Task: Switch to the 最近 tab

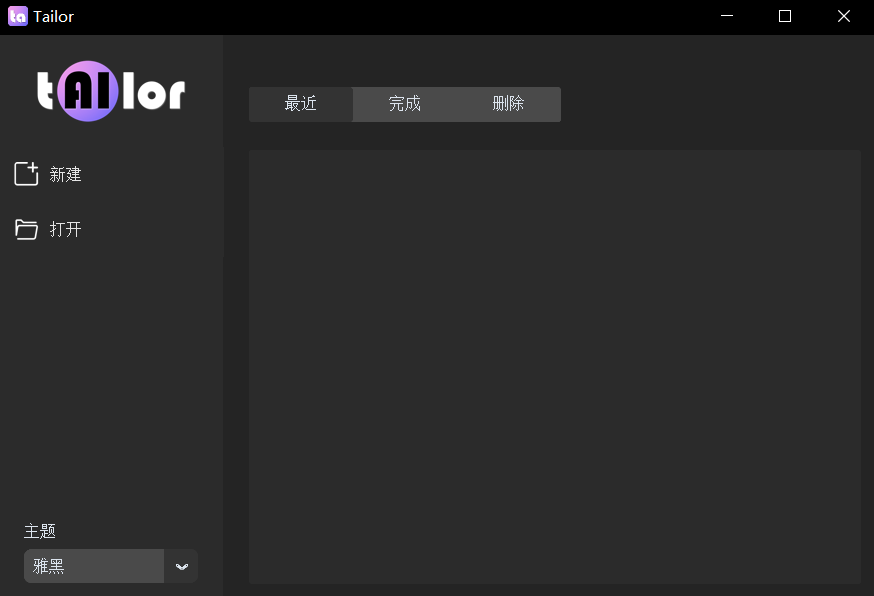Action: pos(300,104)
